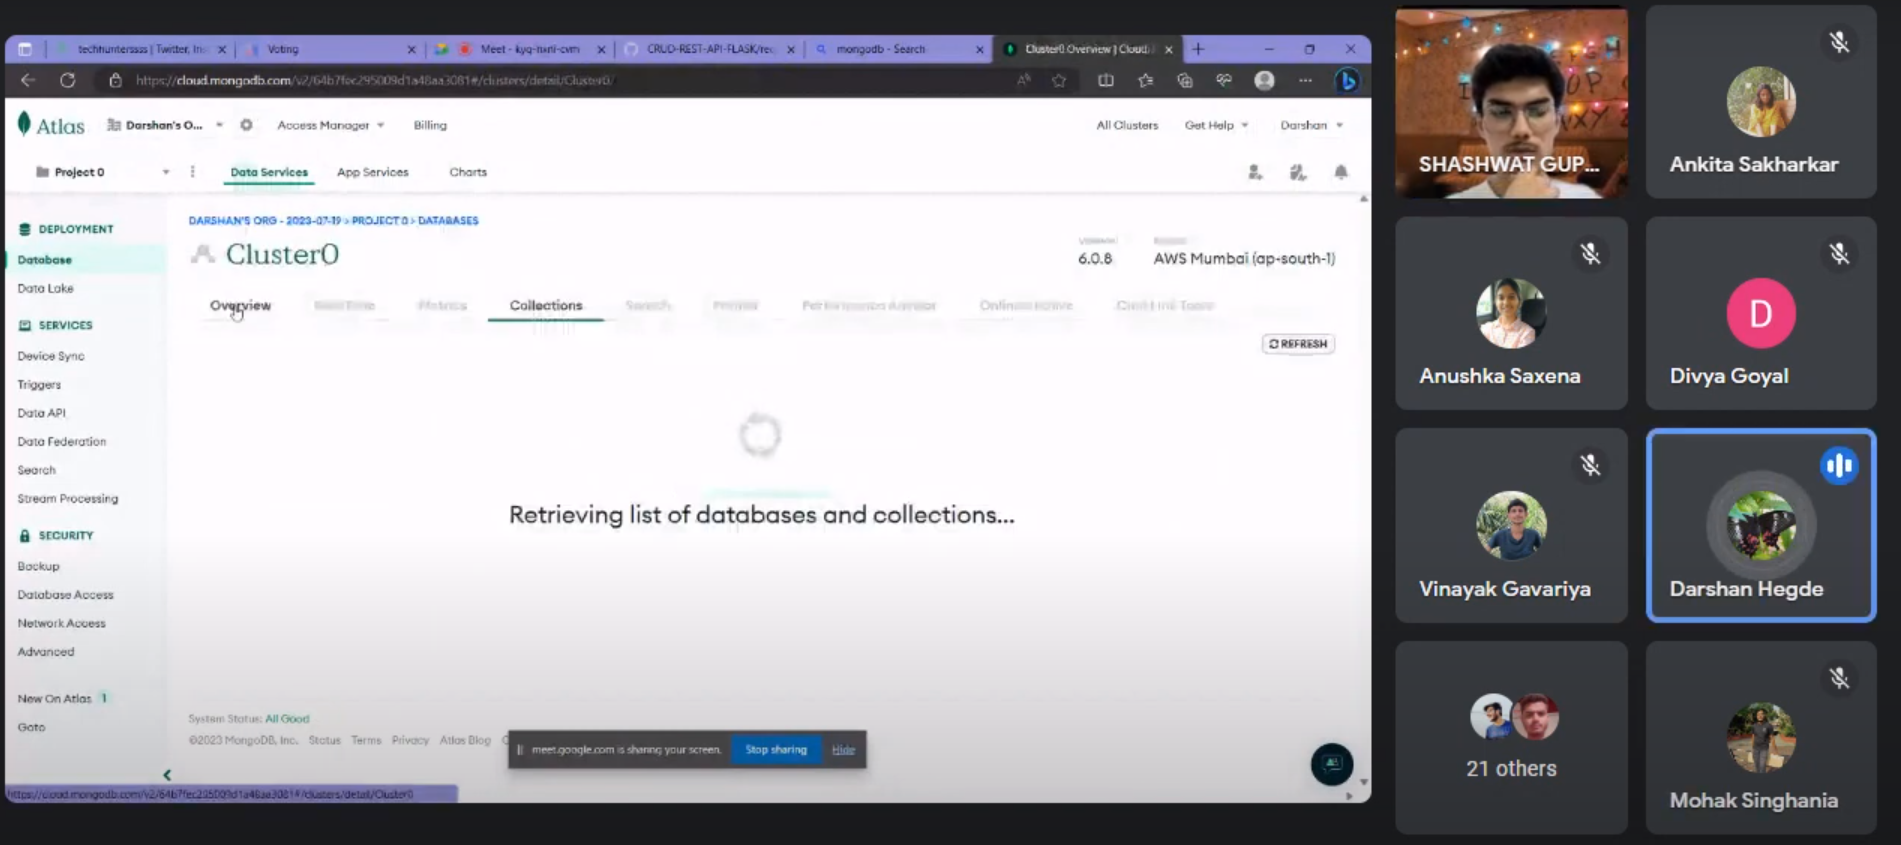The height and width of the screenshot is (845, 1901).
Task: Click the Atlas leaf logo
Action: click(x=25, y=124)
